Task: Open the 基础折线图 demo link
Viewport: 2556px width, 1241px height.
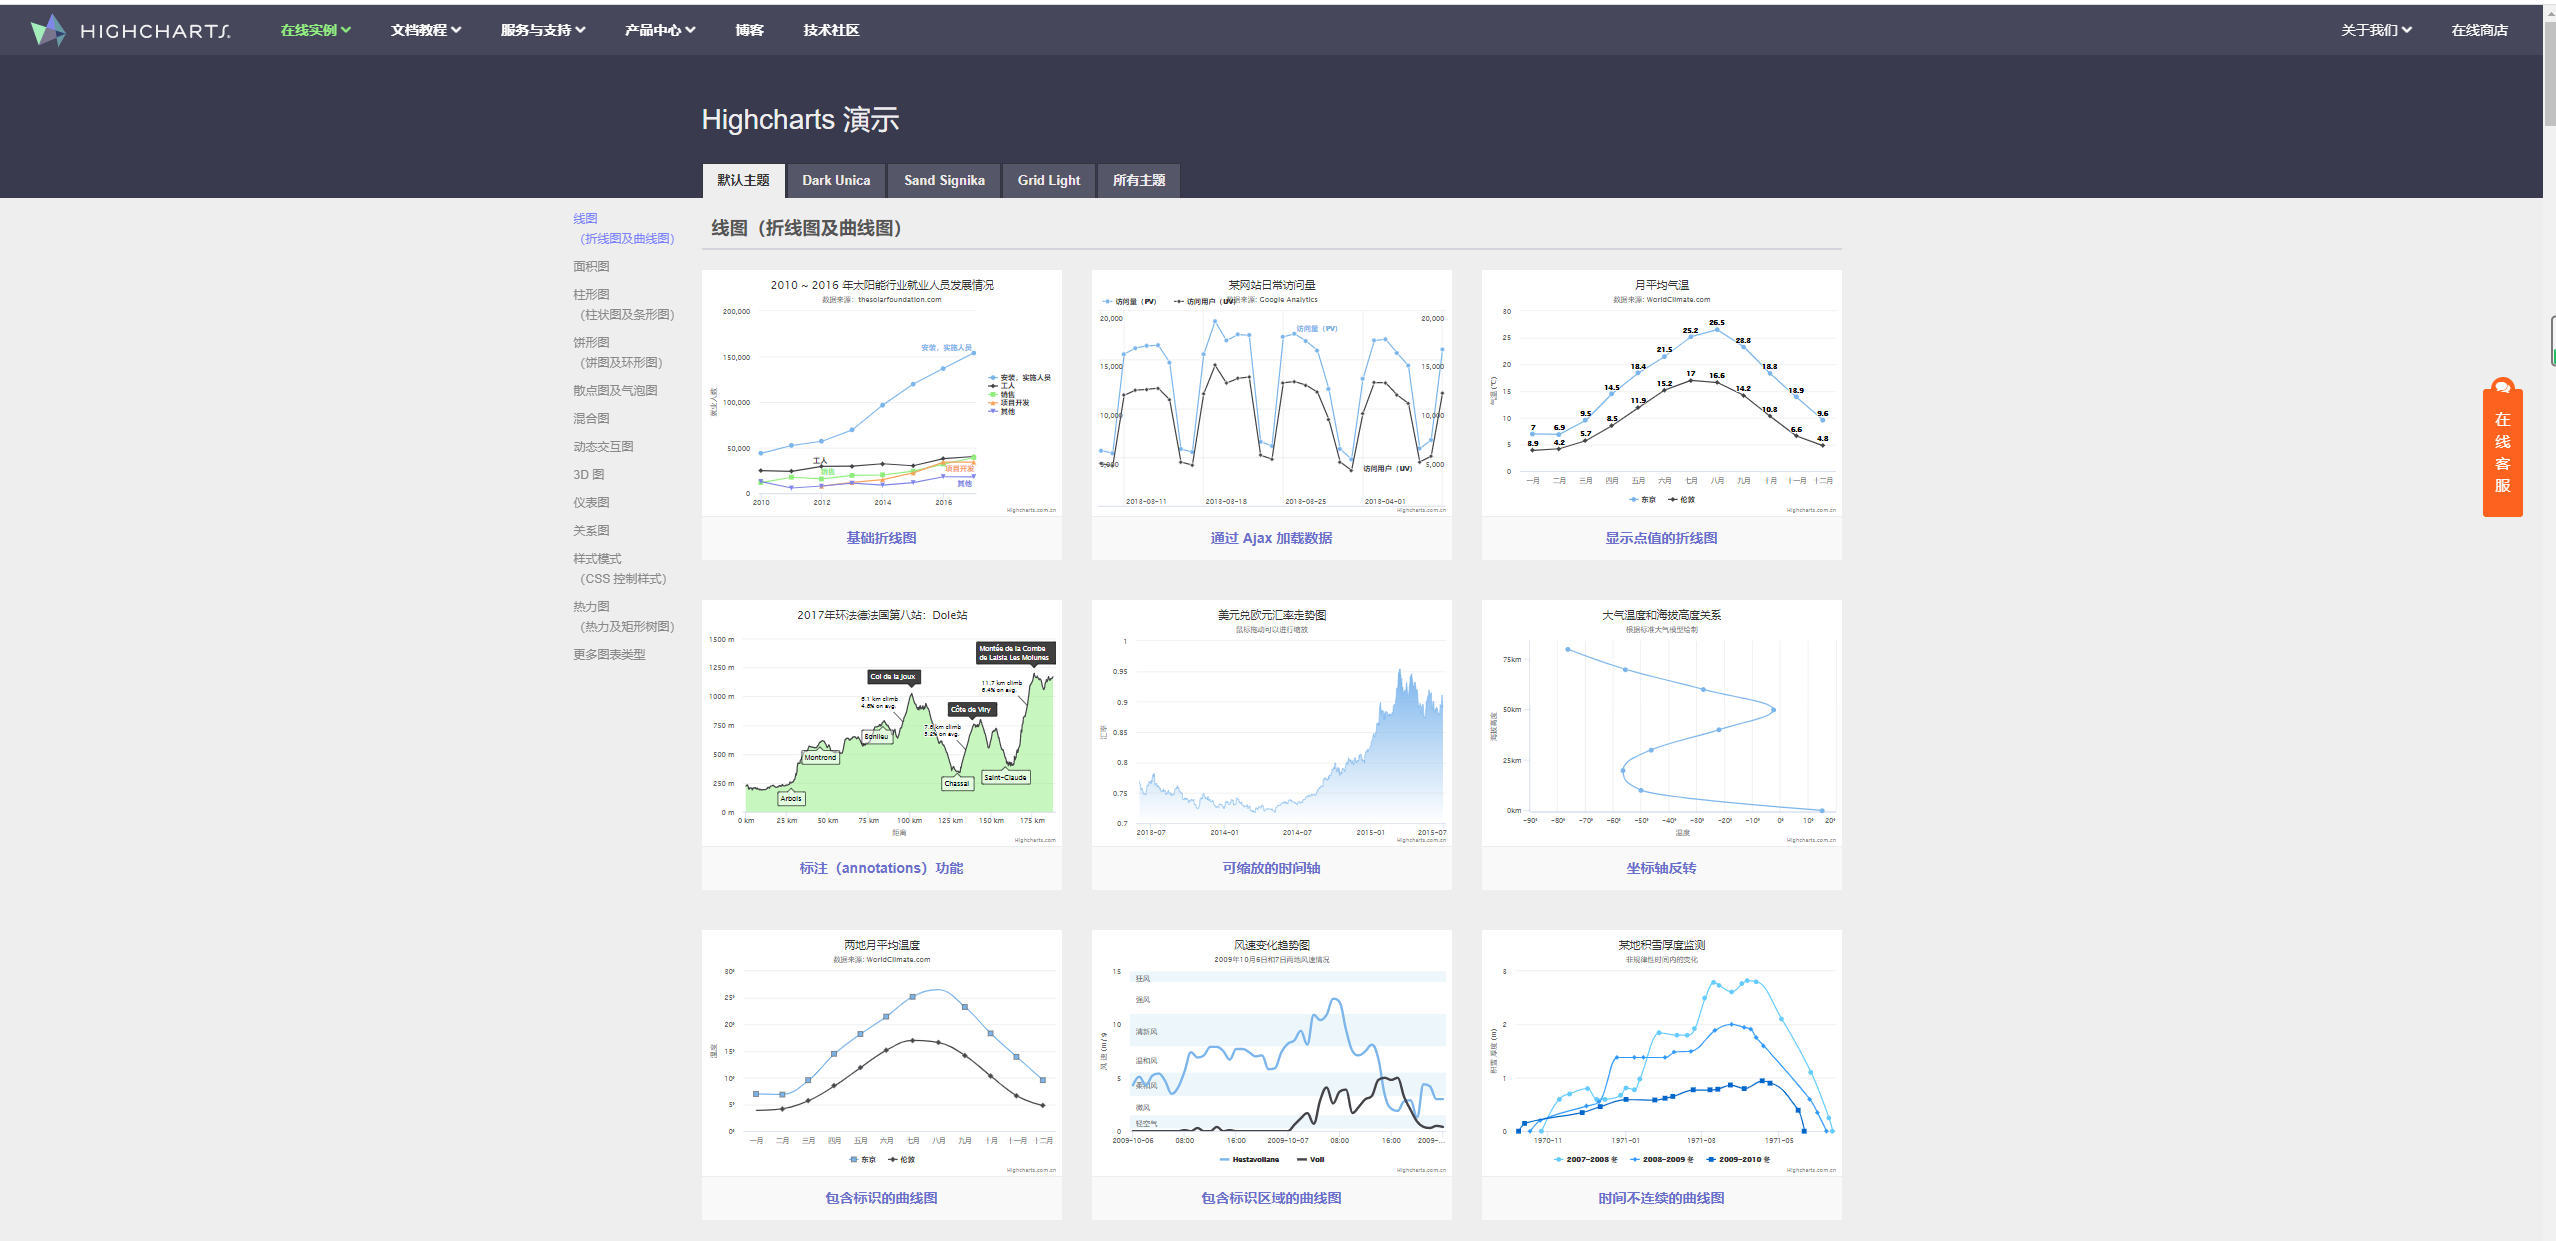Action: click(x=881, y=538)
